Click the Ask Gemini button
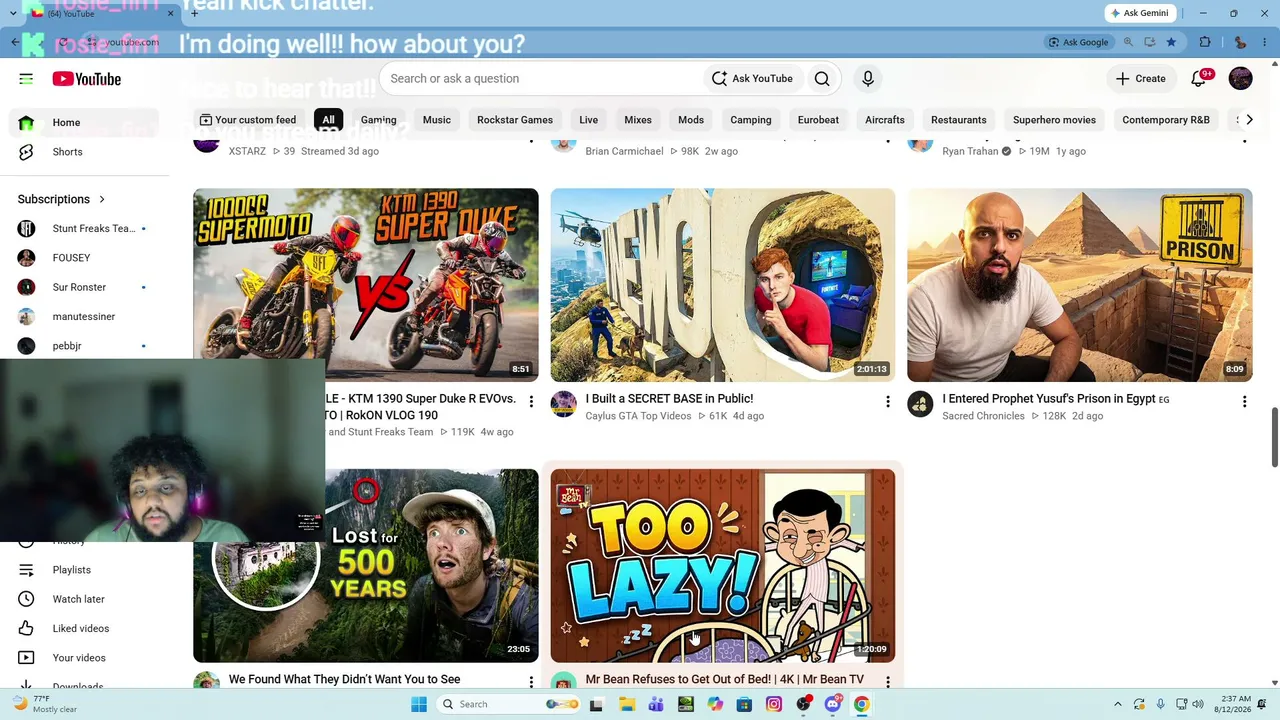Screen dimensions: 1280x720 [x=1140, y=13]
